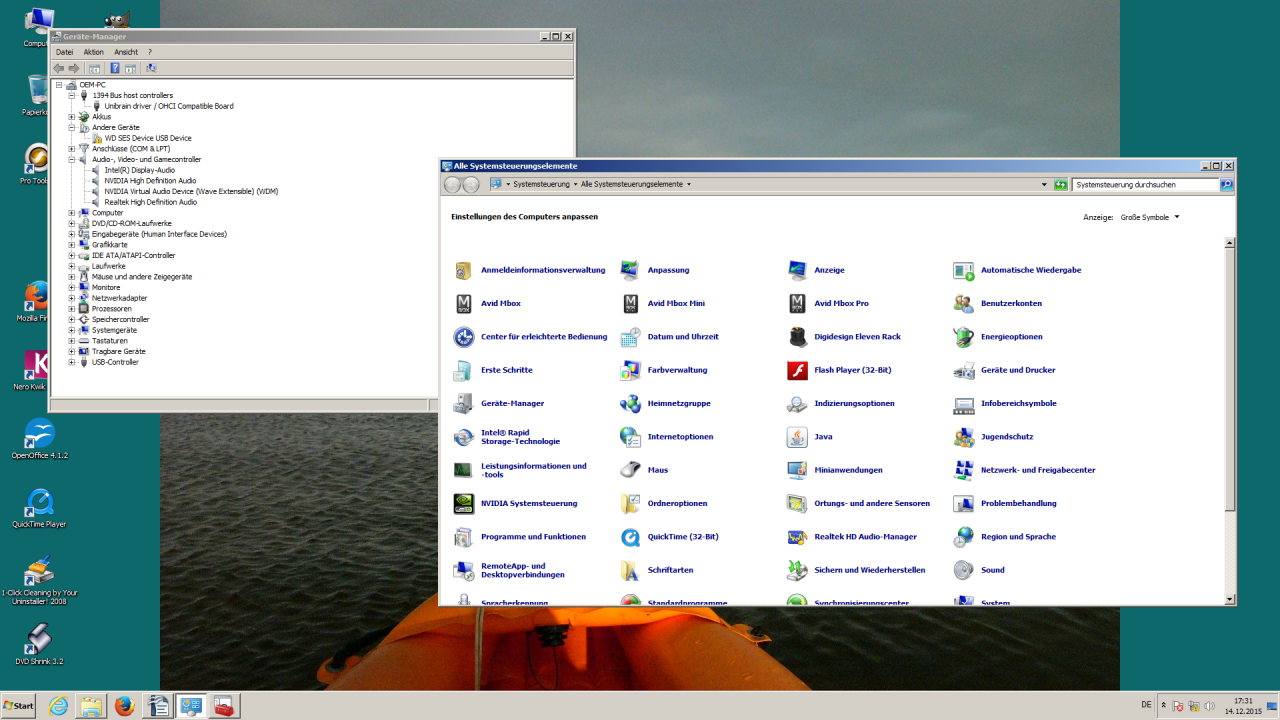The image size is (1280, 720).
Task: Select WD SES Device USB Device entry
Action: coord(148,138)
